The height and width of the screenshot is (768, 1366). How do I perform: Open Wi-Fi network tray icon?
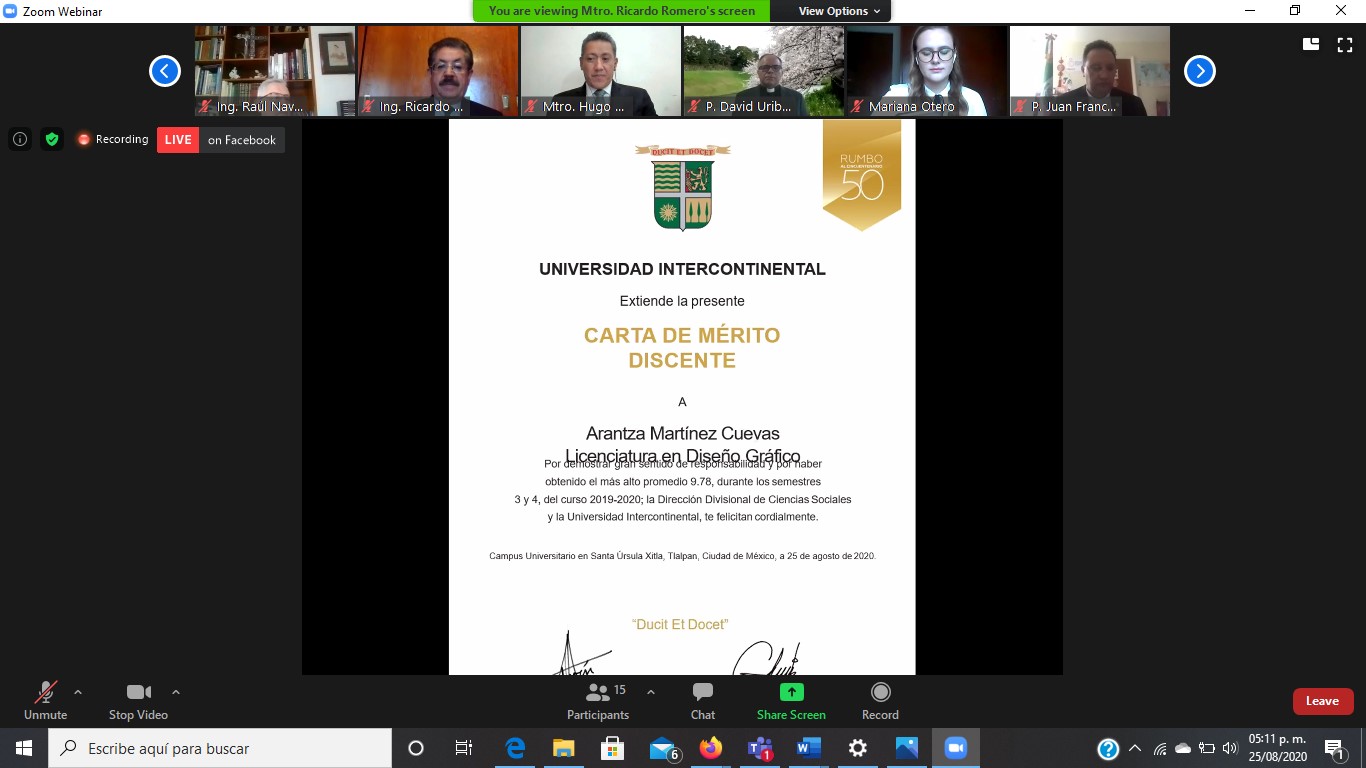click(1160, 748)
